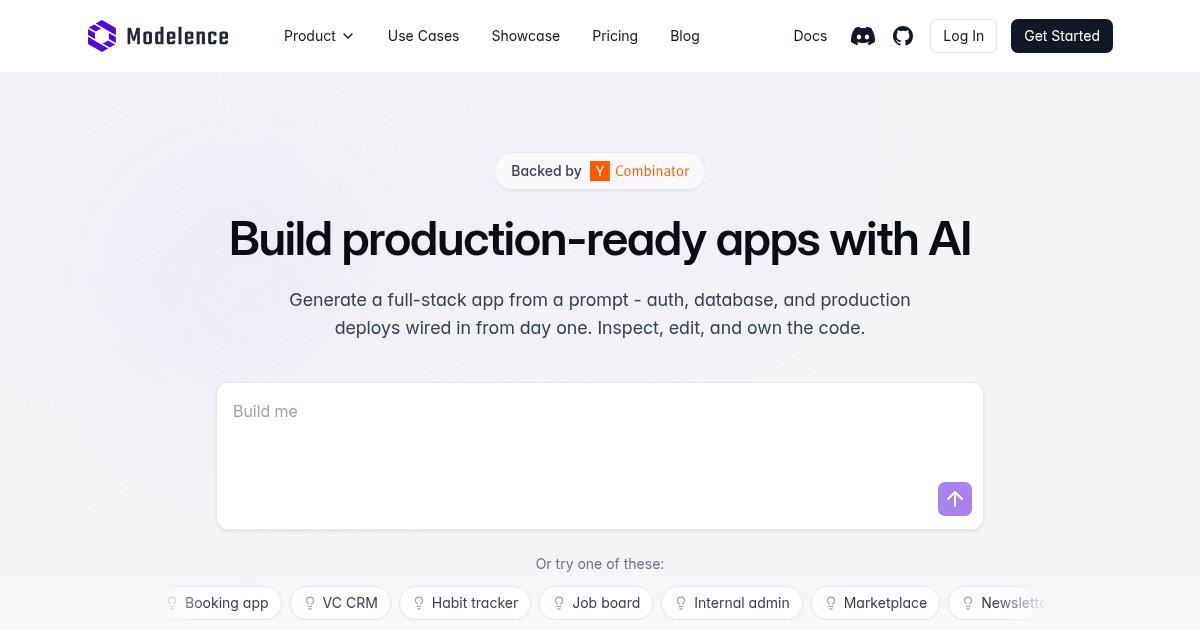Open the GitHub icon link
Screen dimensions: 1200x630
pyautogui.click(x=903, y=36)
